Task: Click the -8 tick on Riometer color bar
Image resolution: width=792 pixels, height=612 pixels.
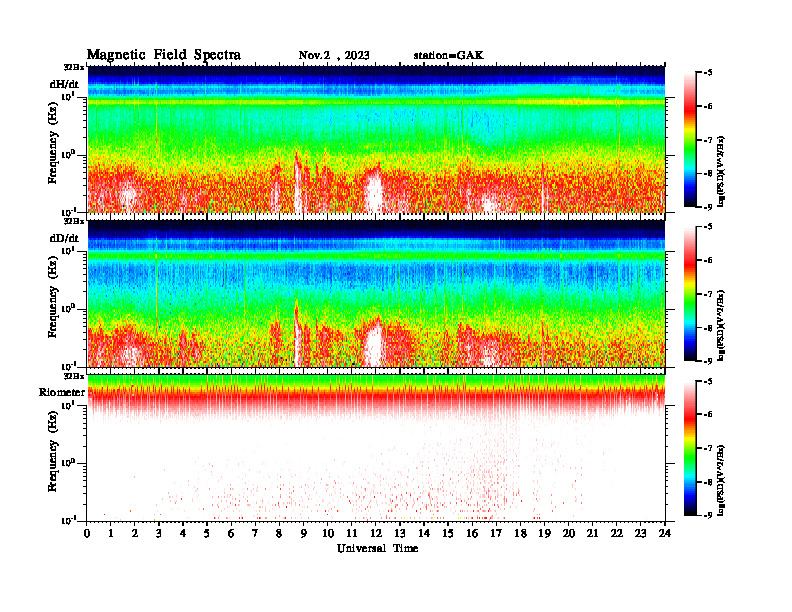Action: [708, 482]
